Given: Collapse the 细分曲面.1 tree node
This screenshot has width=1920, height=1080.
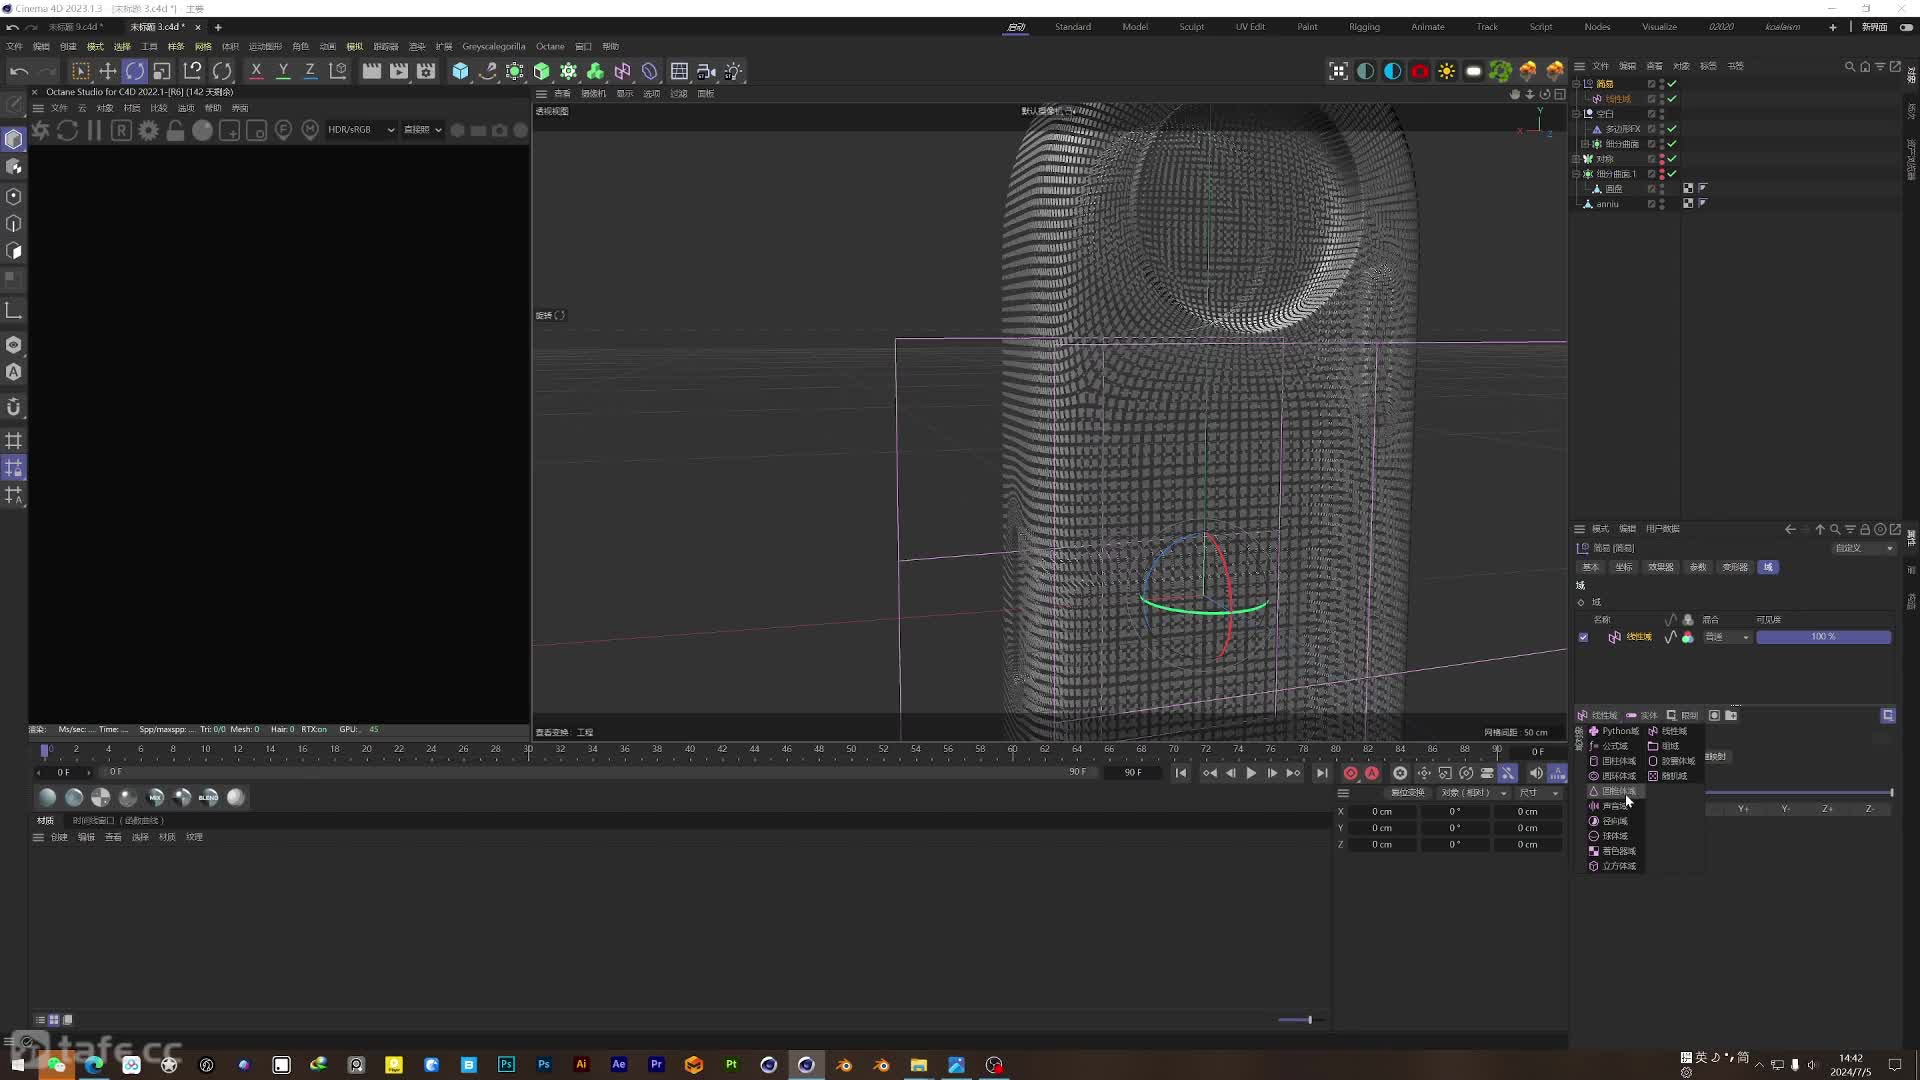Looking at the screenshot, I should point(1577,174).
